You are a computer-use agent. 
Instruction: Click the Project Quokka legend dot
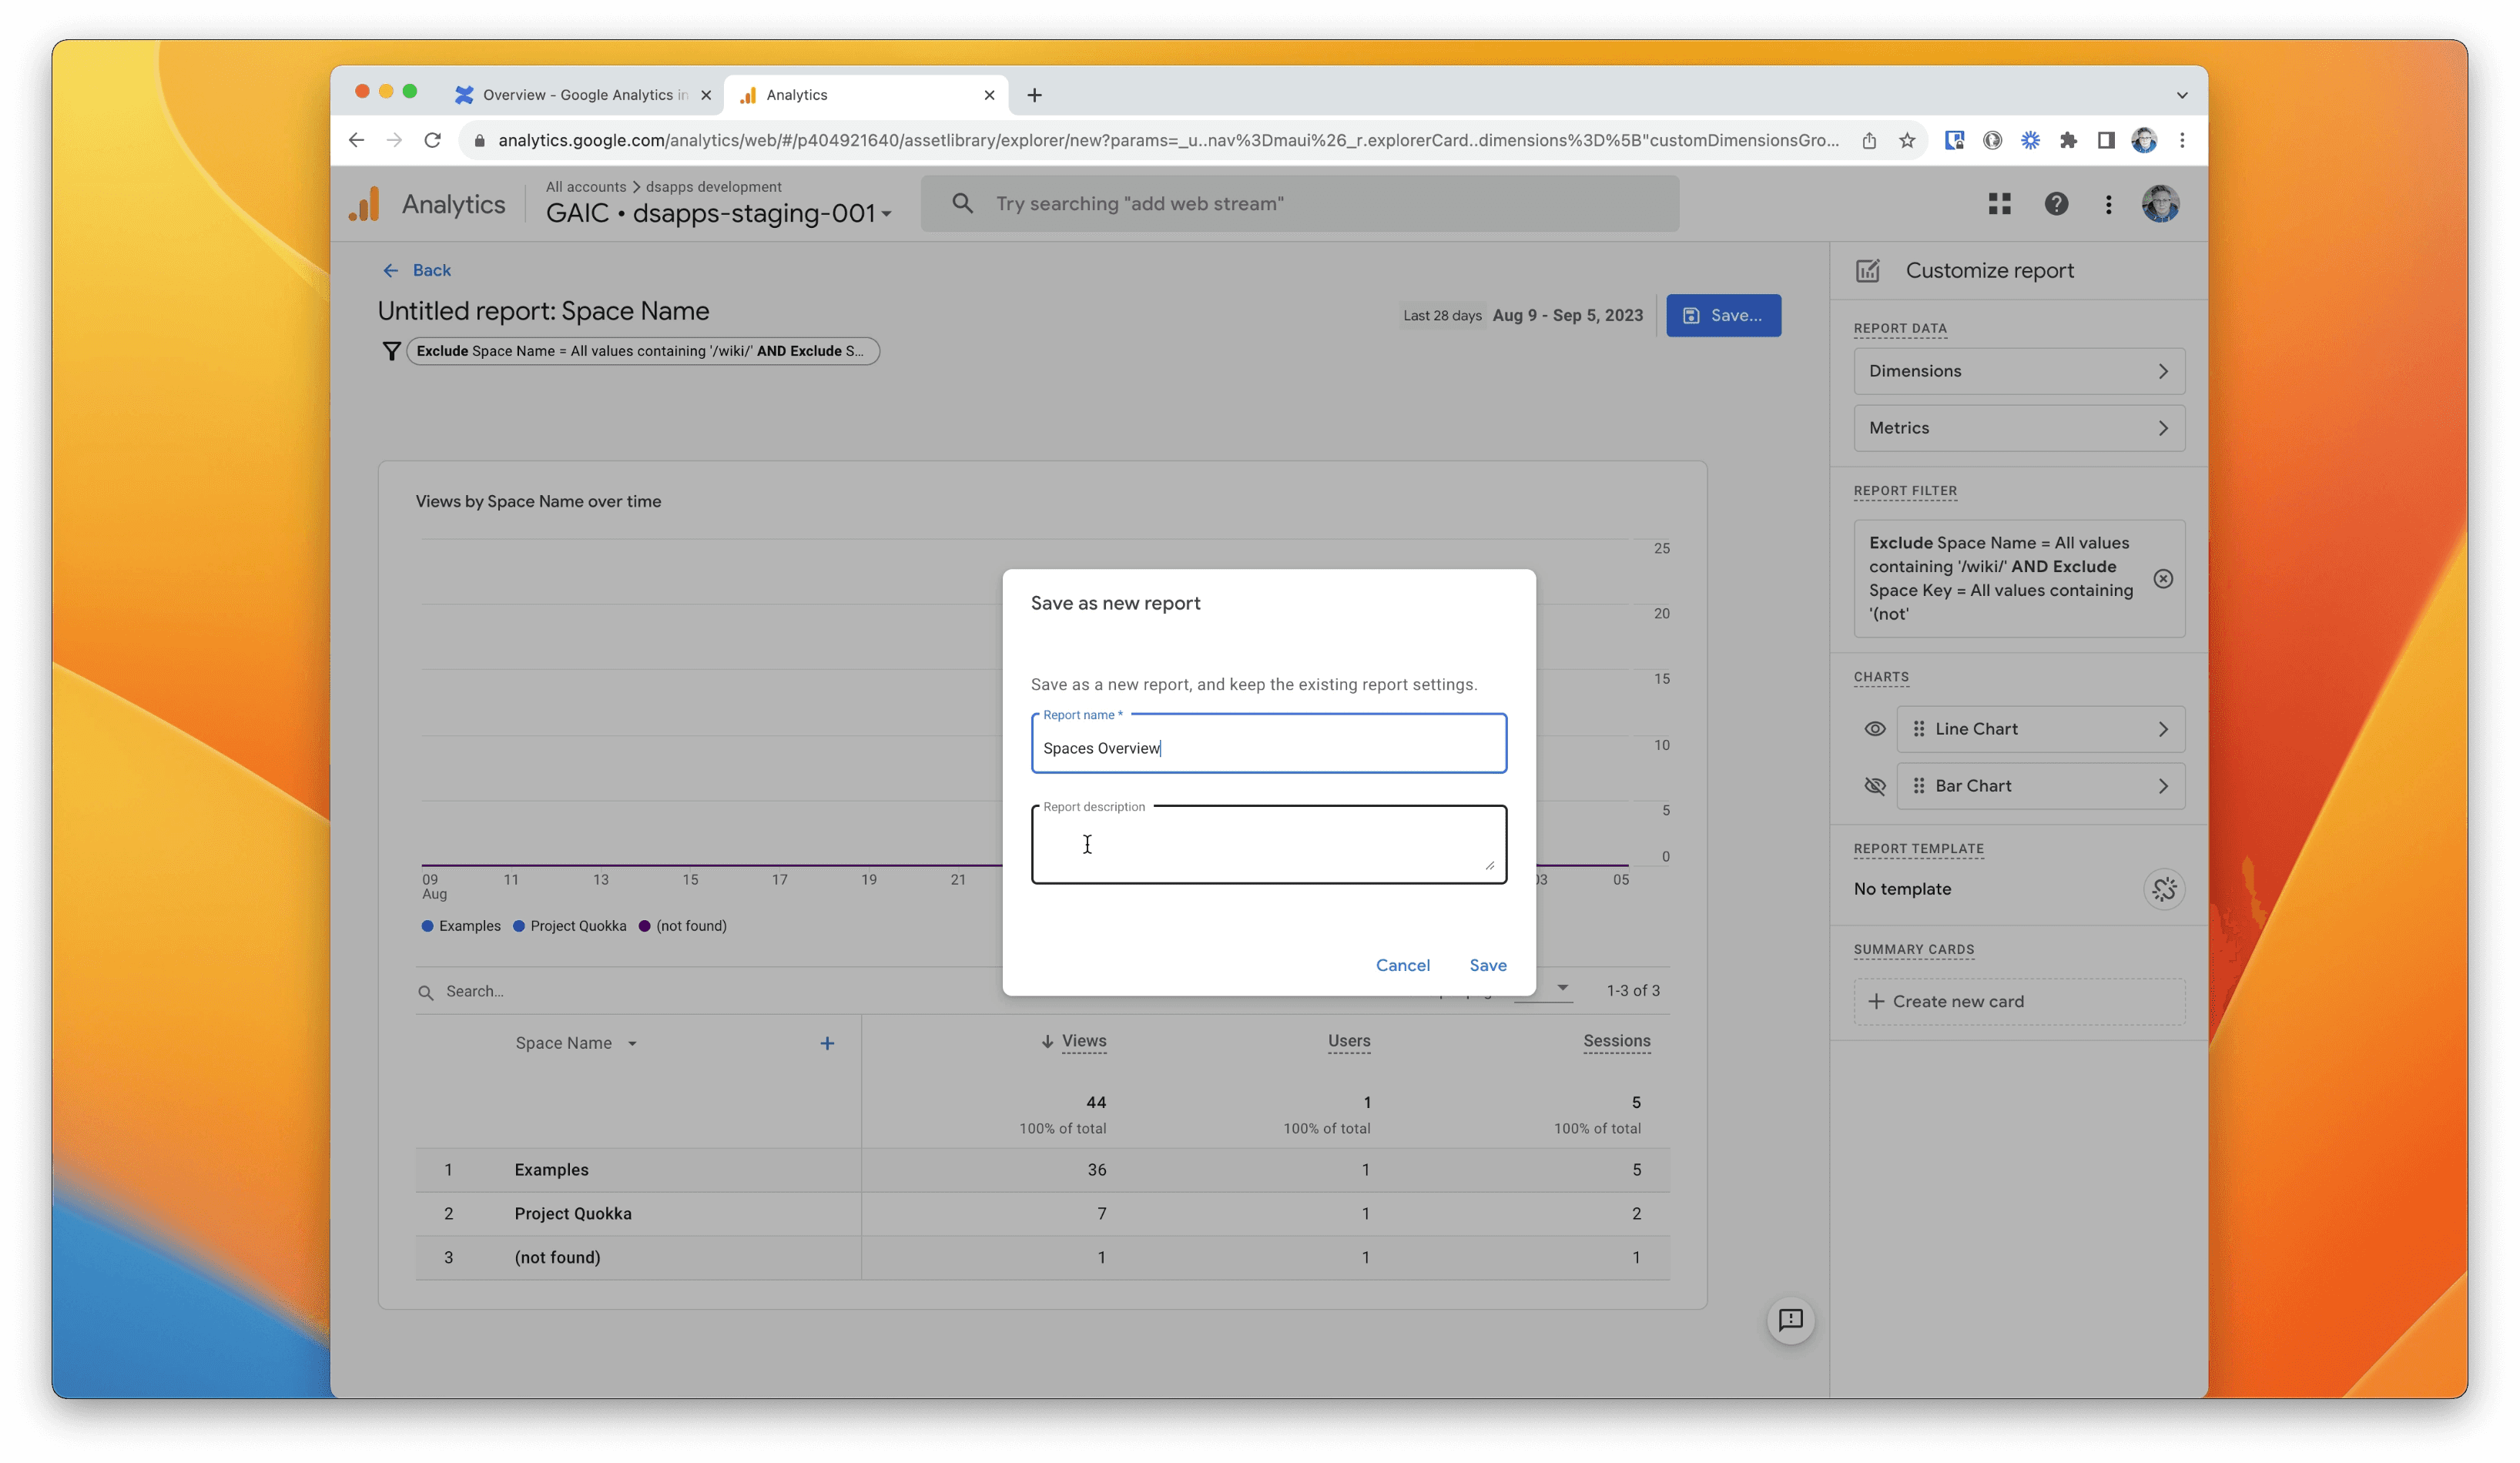[518, 927]
